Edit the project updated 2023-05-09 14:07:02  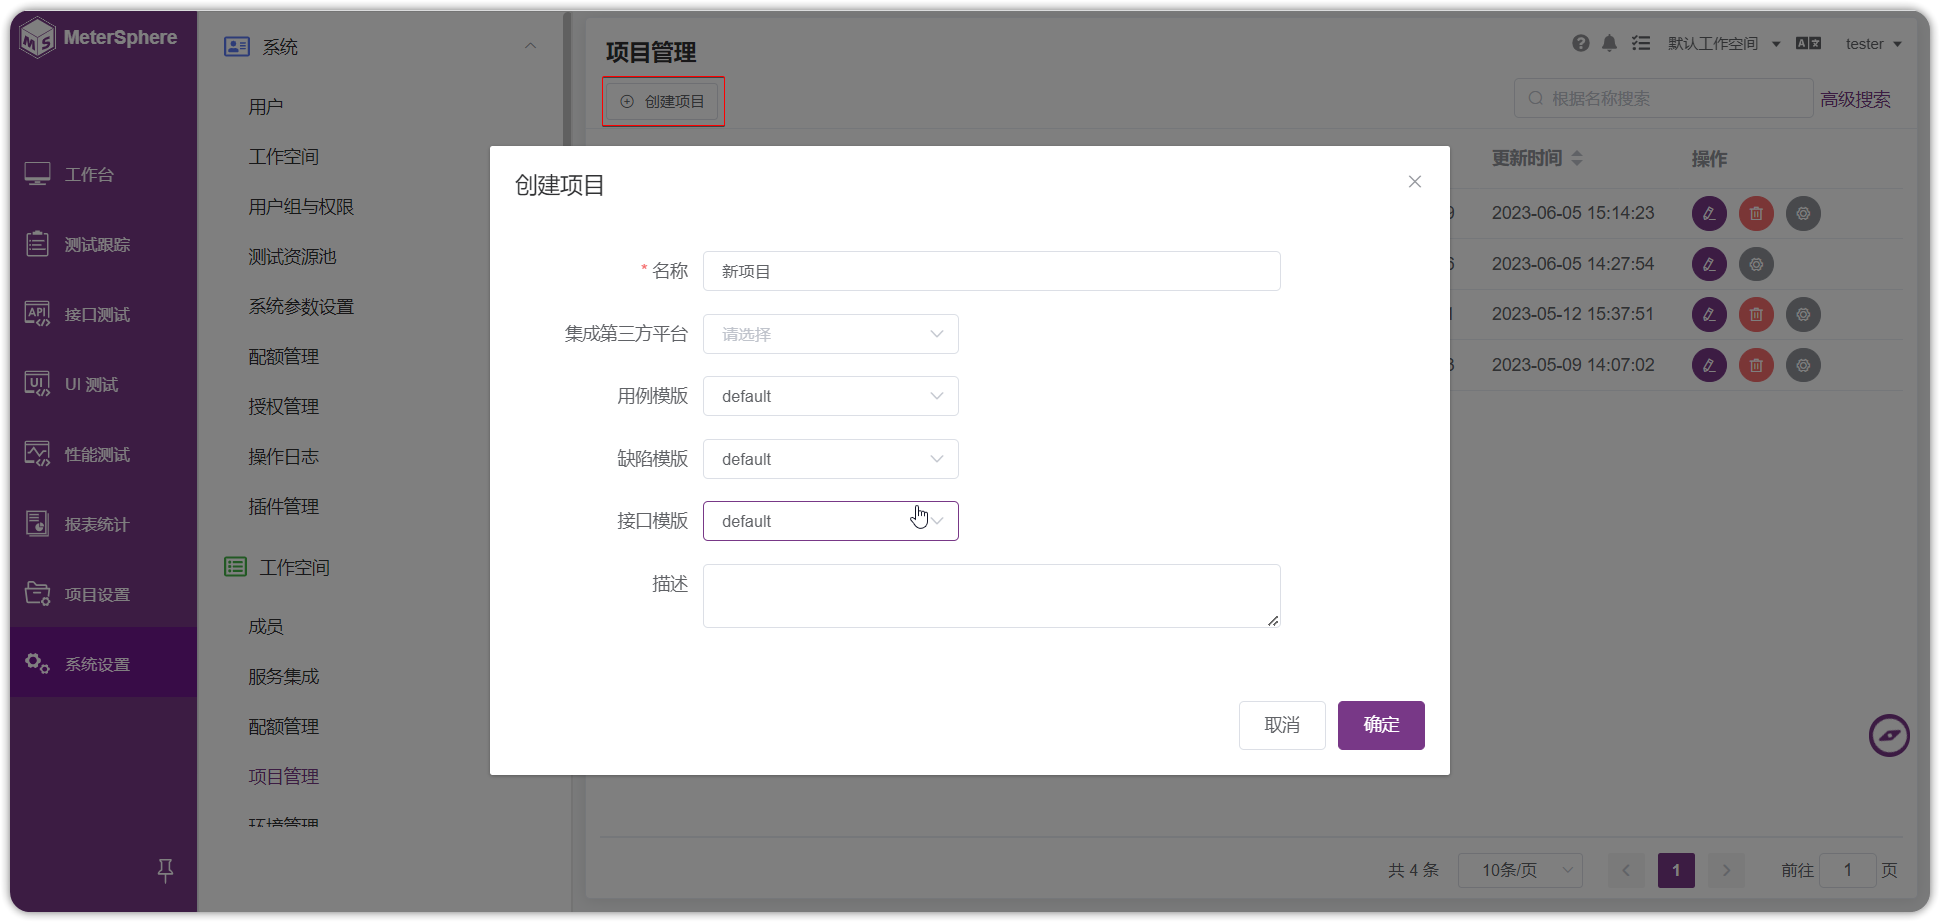pos(1709,365)
